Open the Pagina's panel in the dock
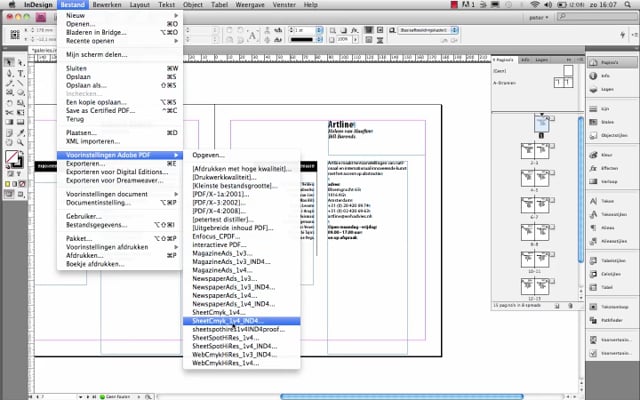 (x=612, y=62)
